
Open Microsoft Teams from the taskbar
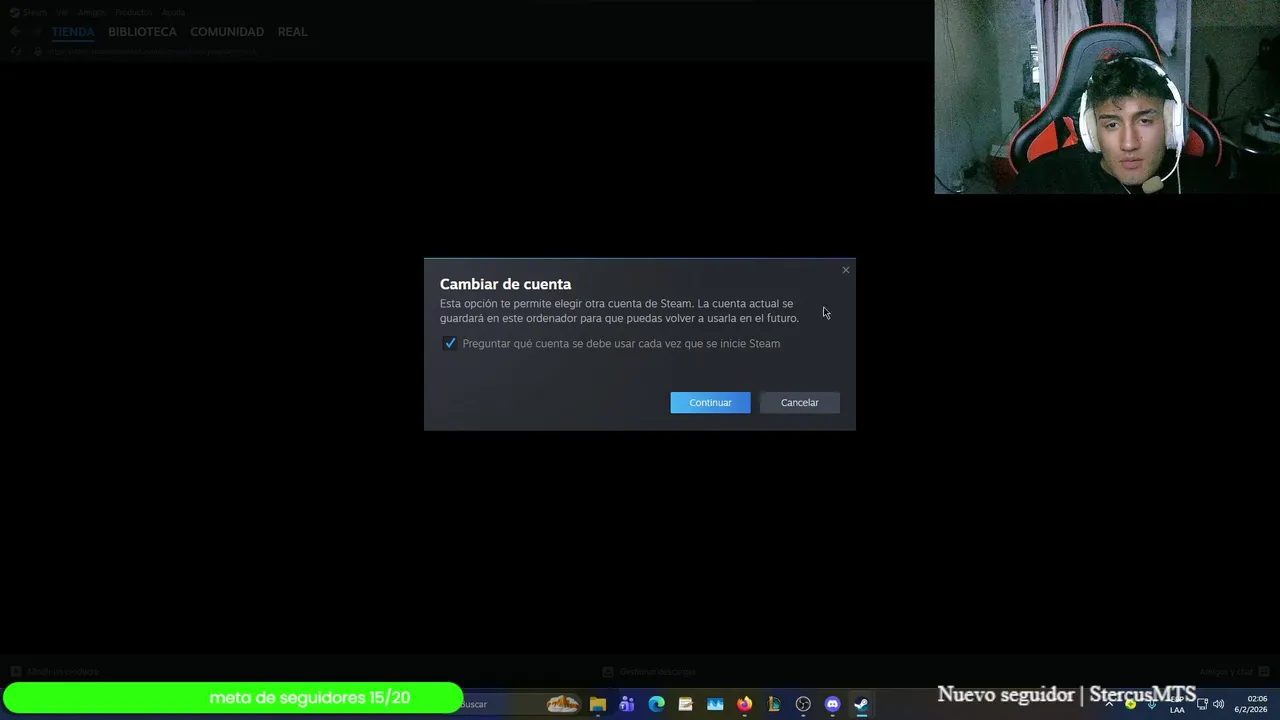pyautogui.click(x=627, y=704)
